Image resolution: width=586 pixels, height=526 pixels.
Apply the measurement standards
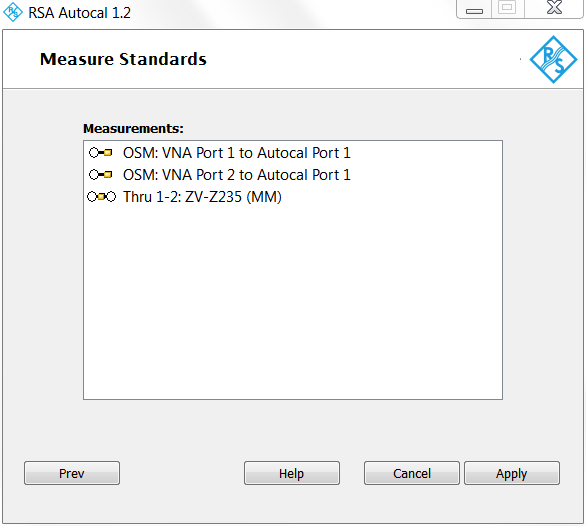512,473
